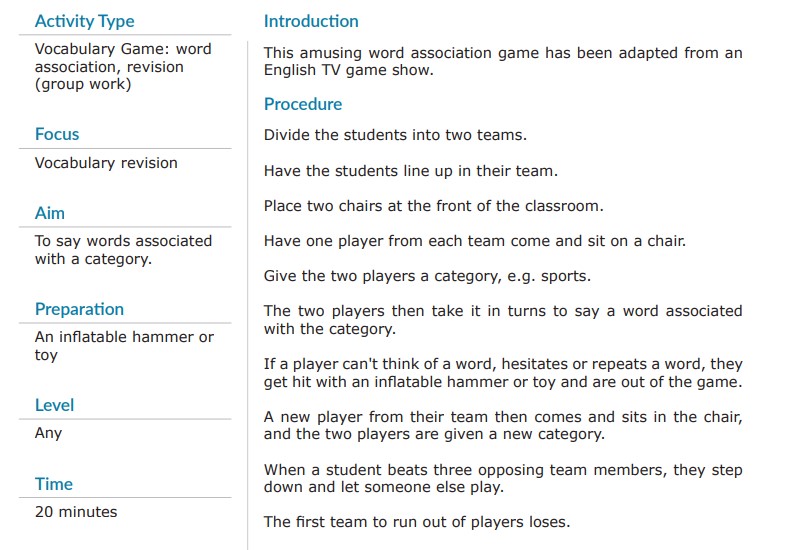Click 'An inflatable hammer or toy' text
This screenshot has width=789, height=550.
pos(124,346)
